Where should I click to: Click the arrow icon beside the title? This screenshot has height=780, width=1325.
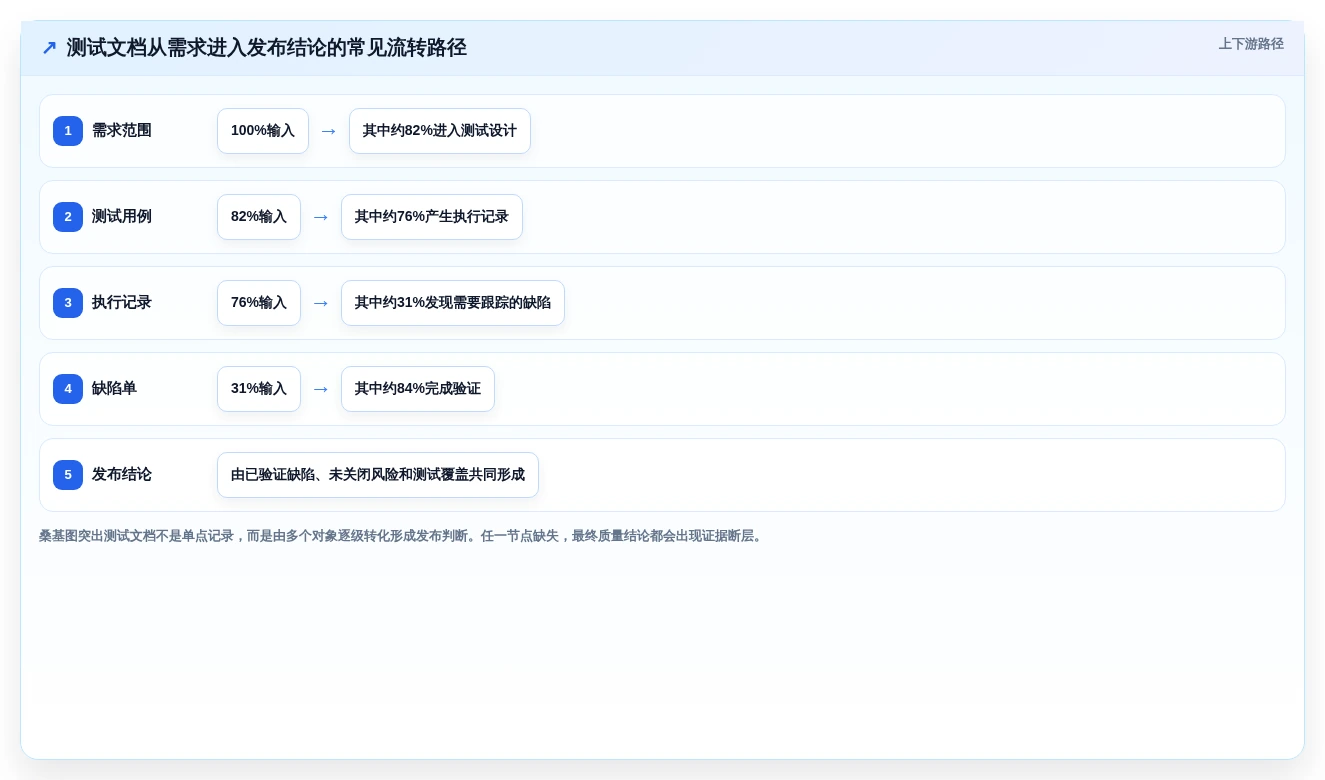[49, 48]
